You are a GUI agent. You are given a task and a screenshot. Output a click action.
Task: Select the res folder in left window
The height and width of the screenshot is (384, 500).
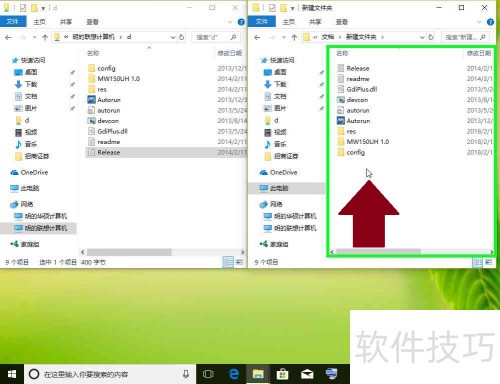pos(97,89)
